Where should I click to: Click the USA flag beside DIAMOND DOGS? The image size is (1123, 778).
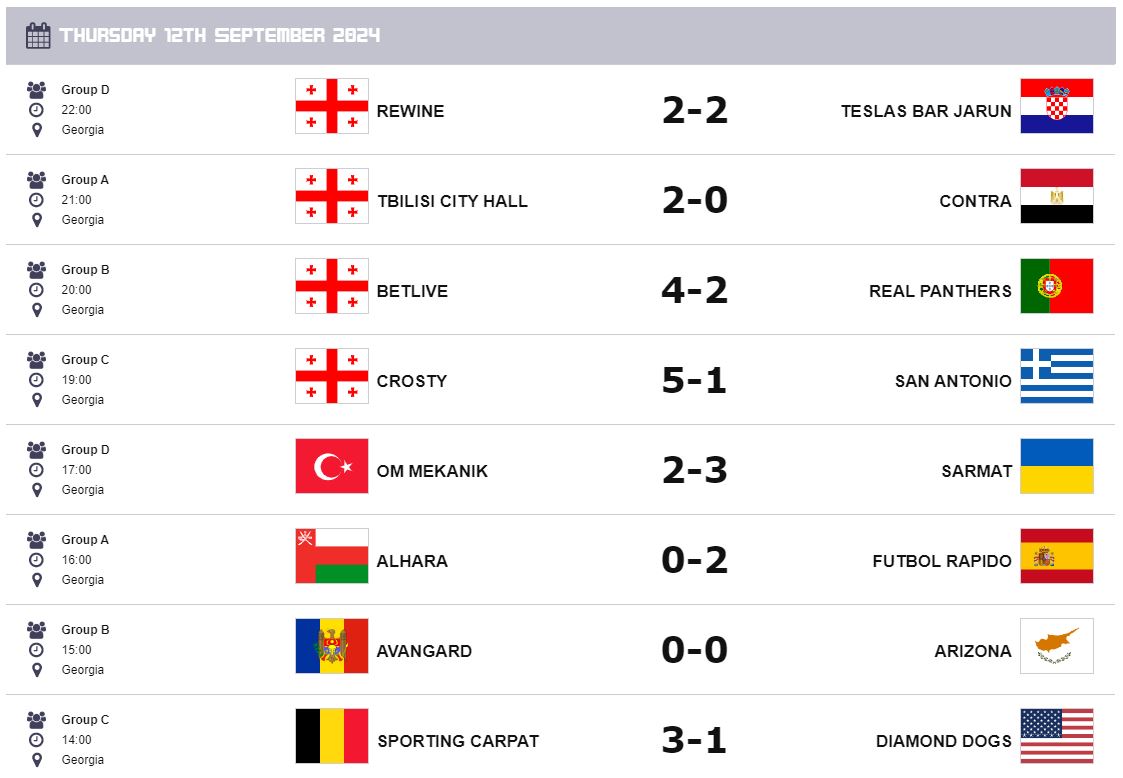pos(1056,736)
